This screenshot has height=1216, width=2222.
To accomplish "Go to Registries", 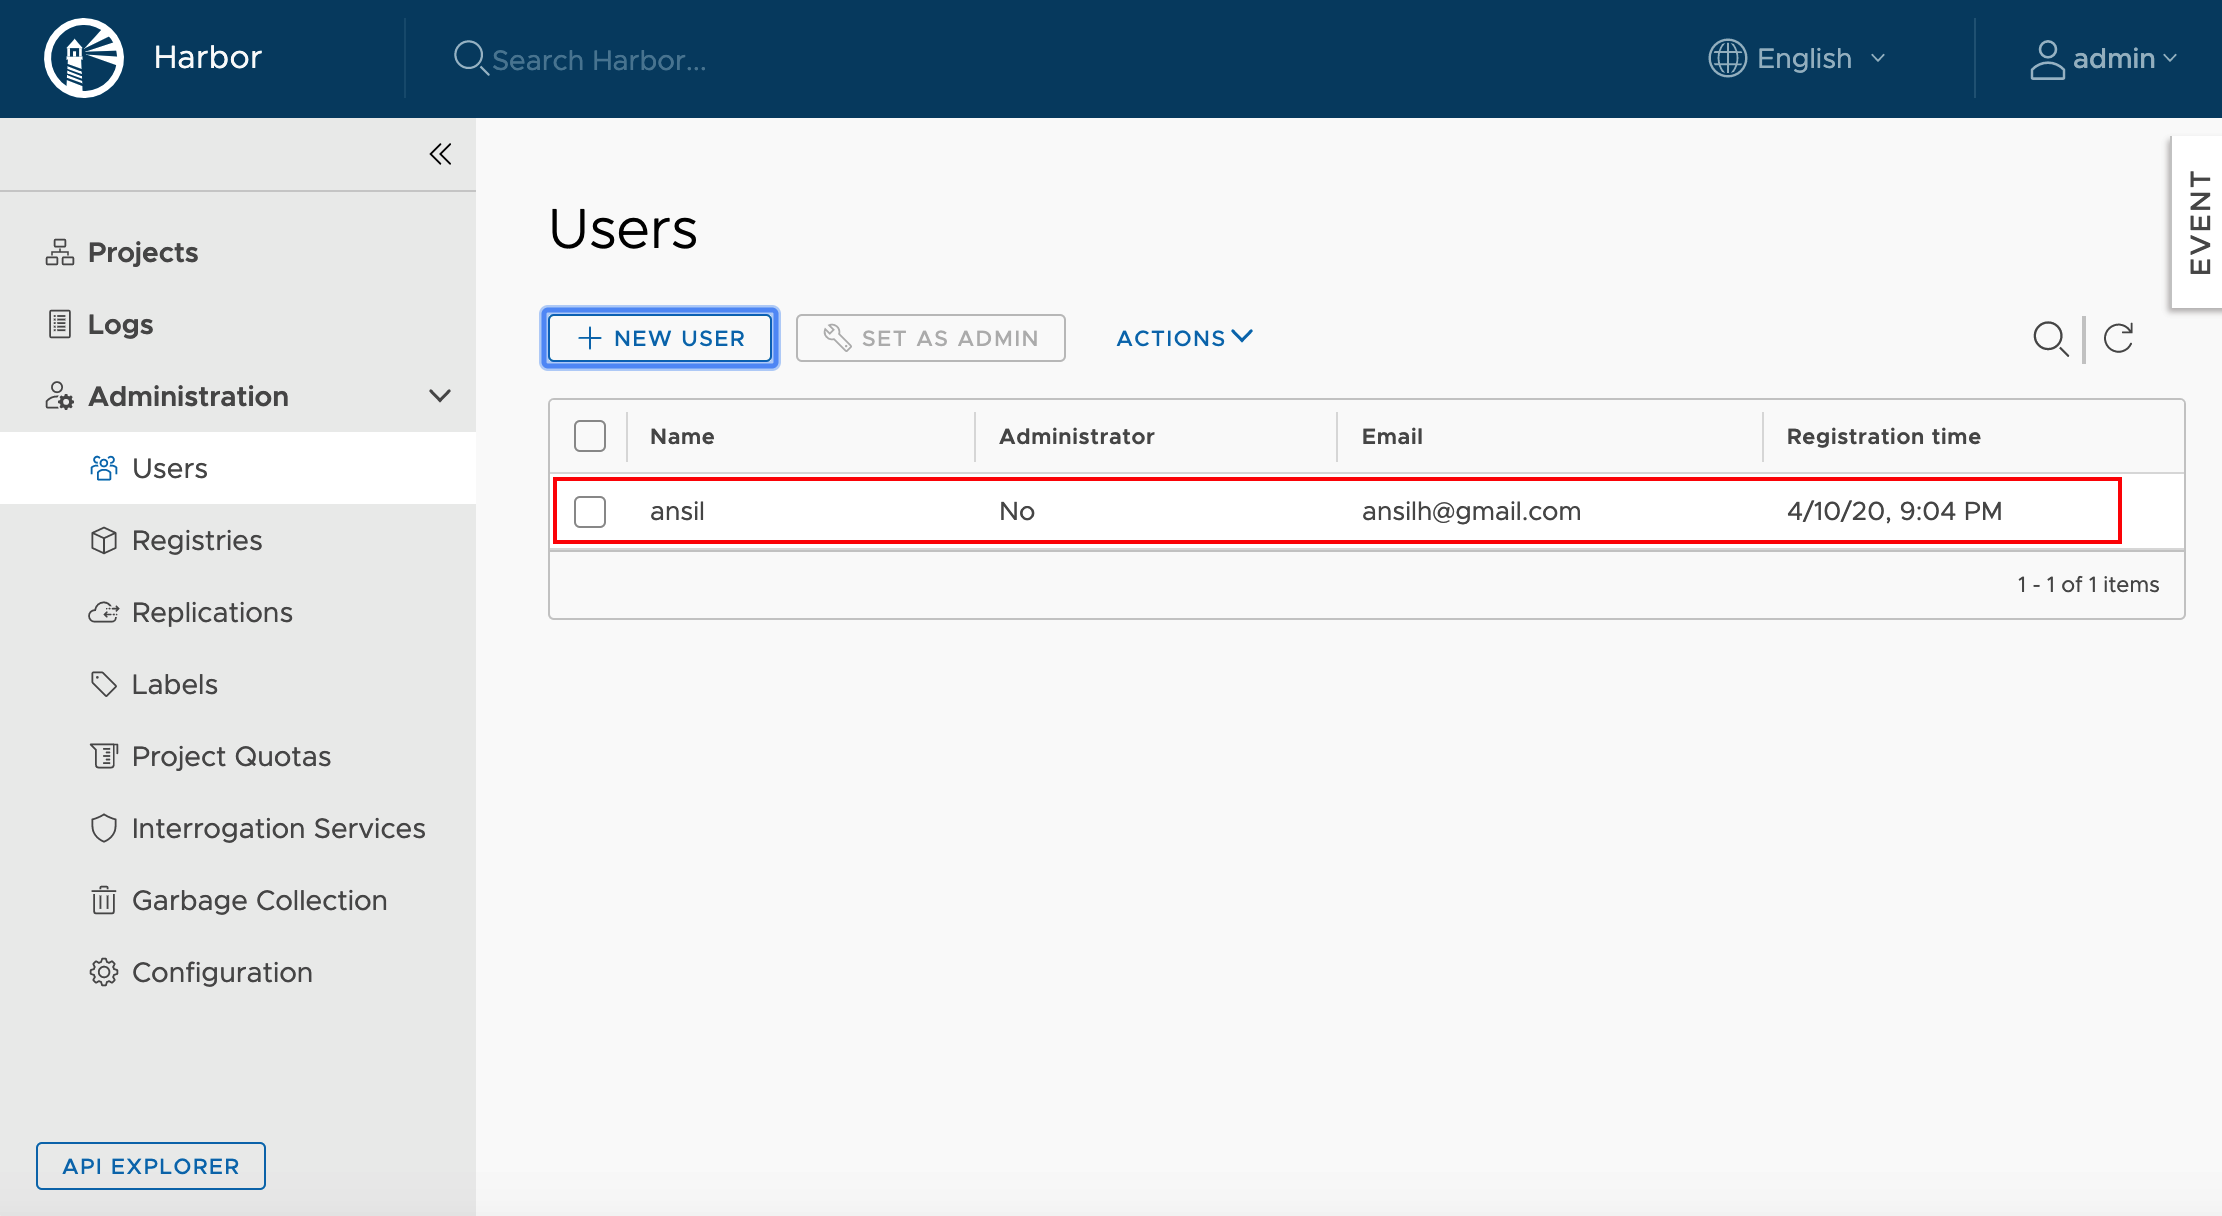I will [197, 540].
